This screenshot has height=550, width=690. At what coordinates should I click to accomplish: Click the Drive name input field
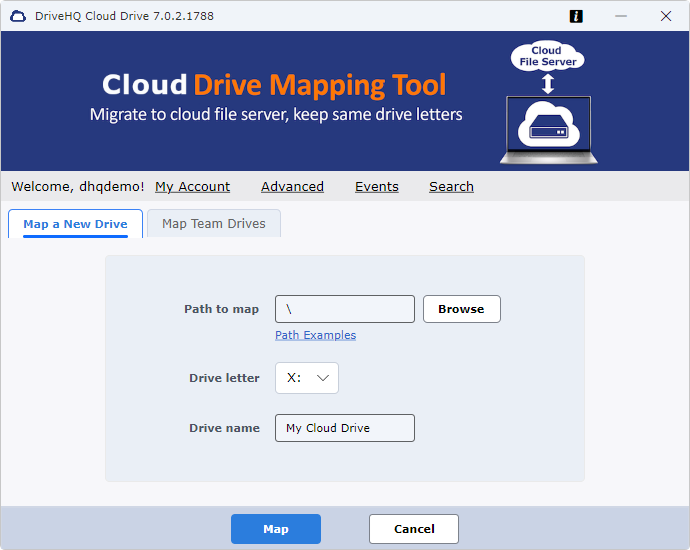(345, 428)
